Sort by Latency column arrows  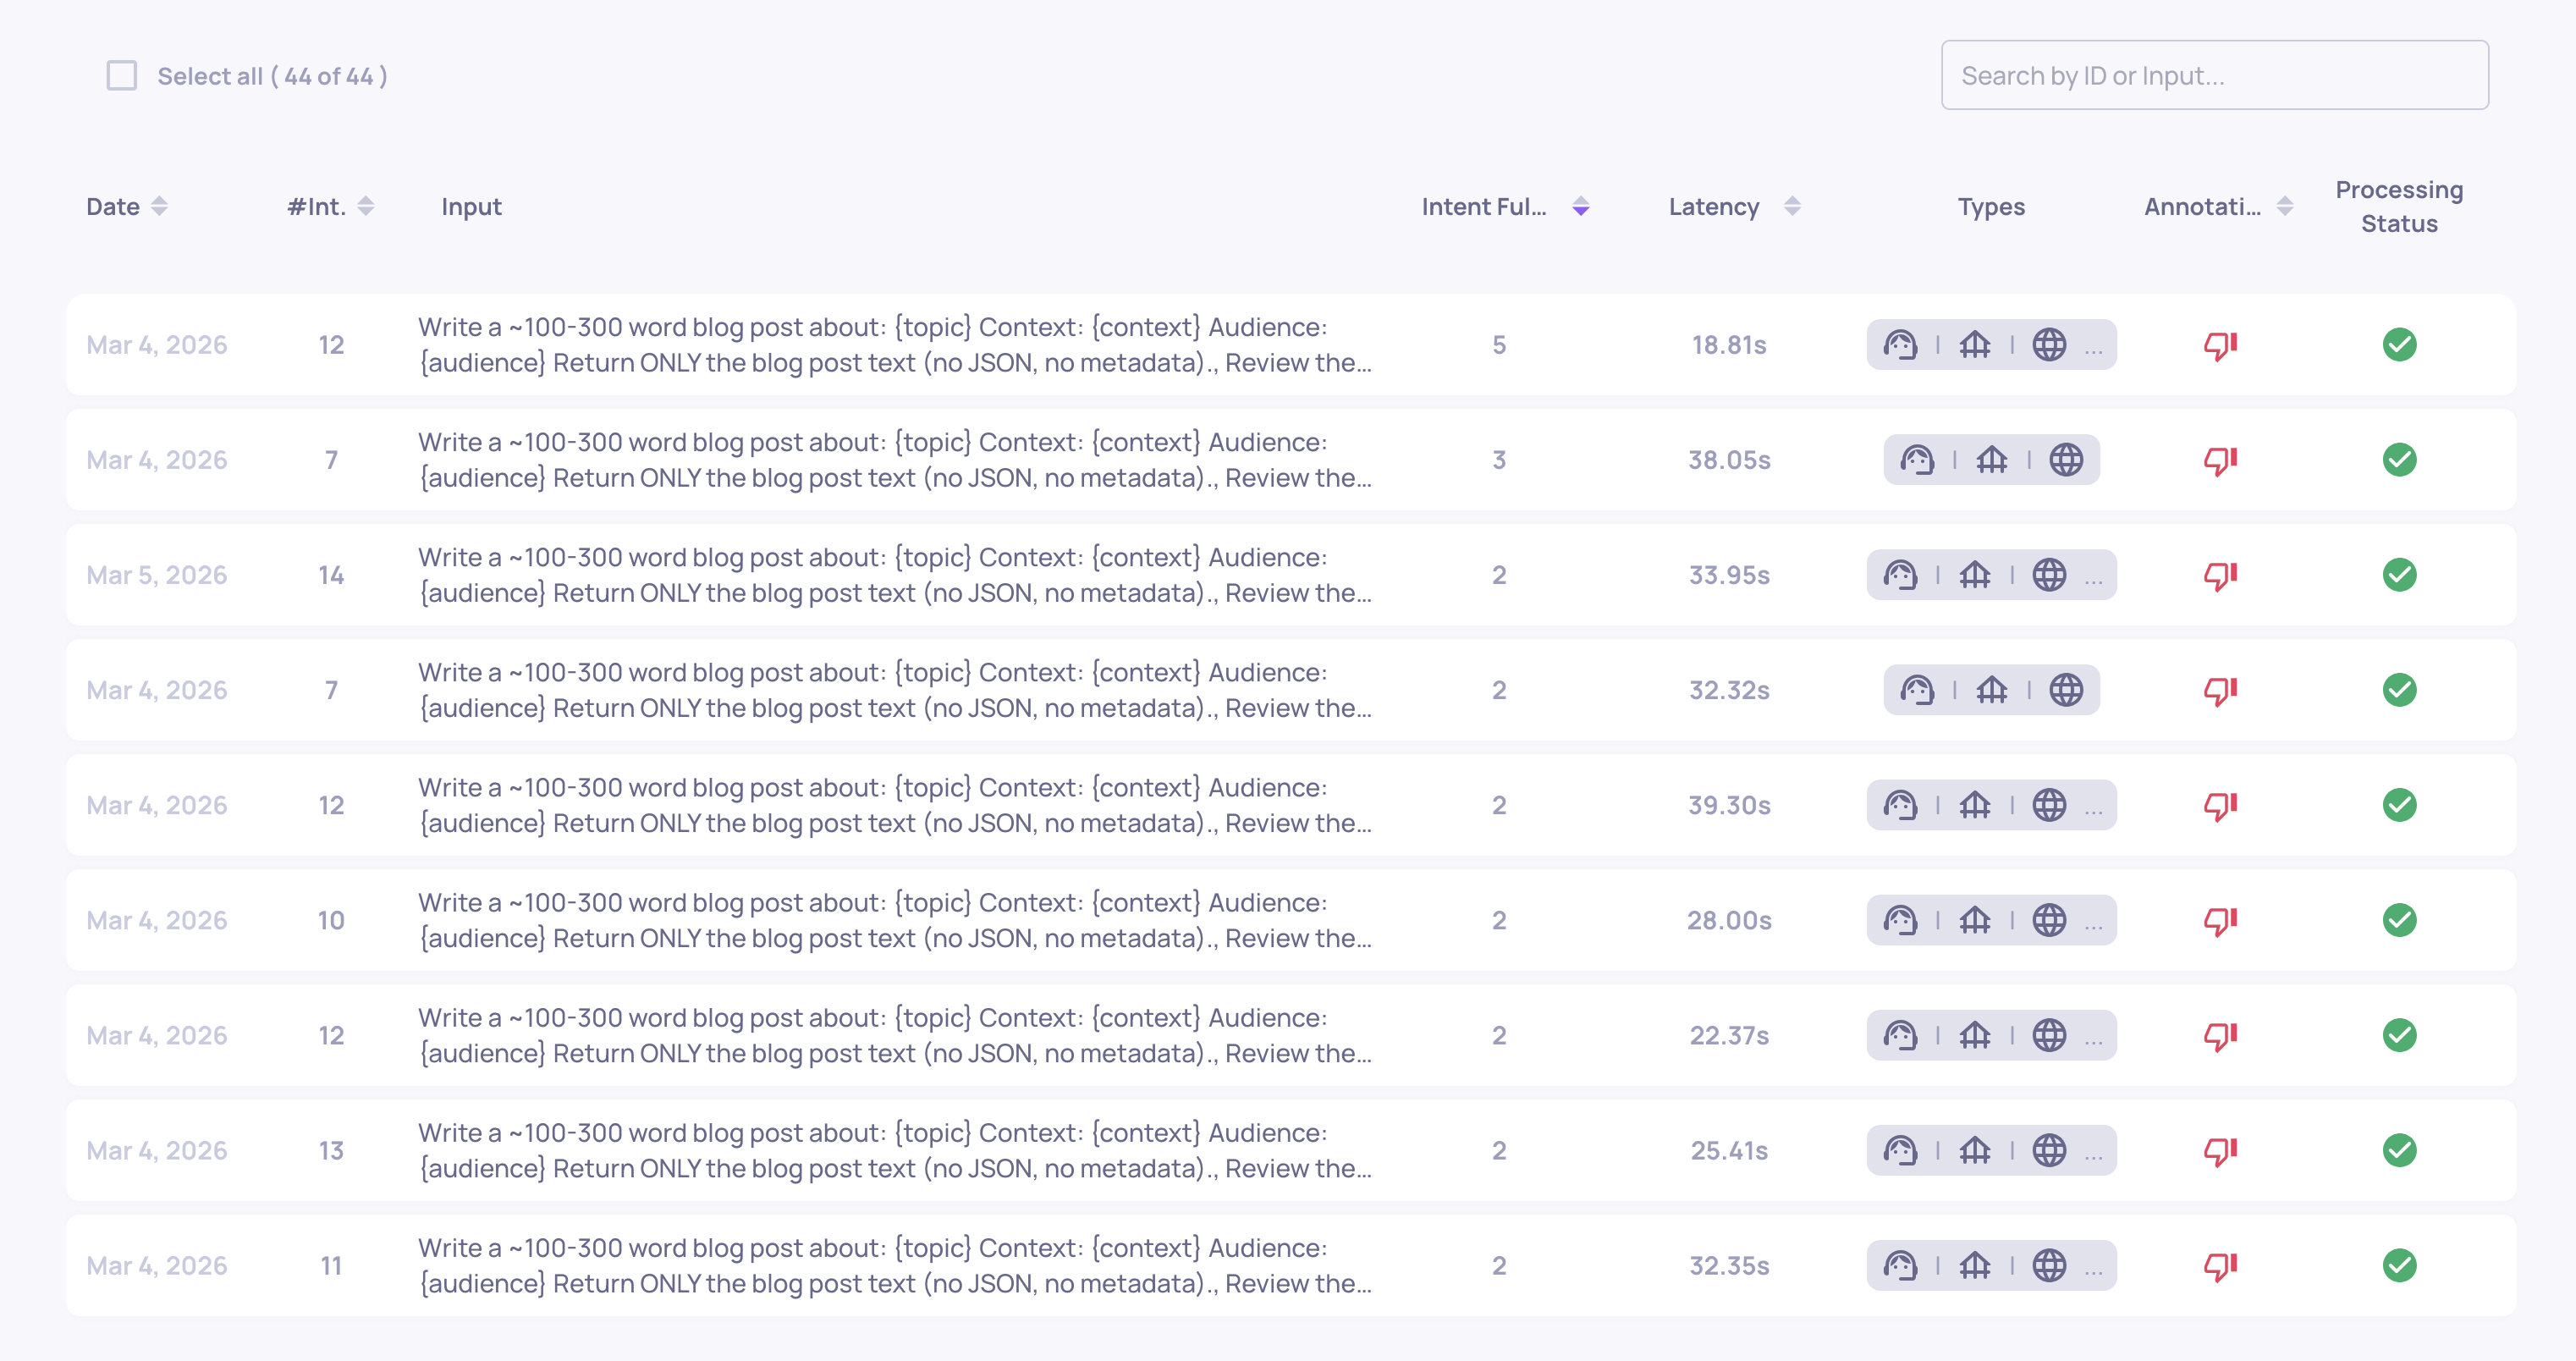(1792, 207)
